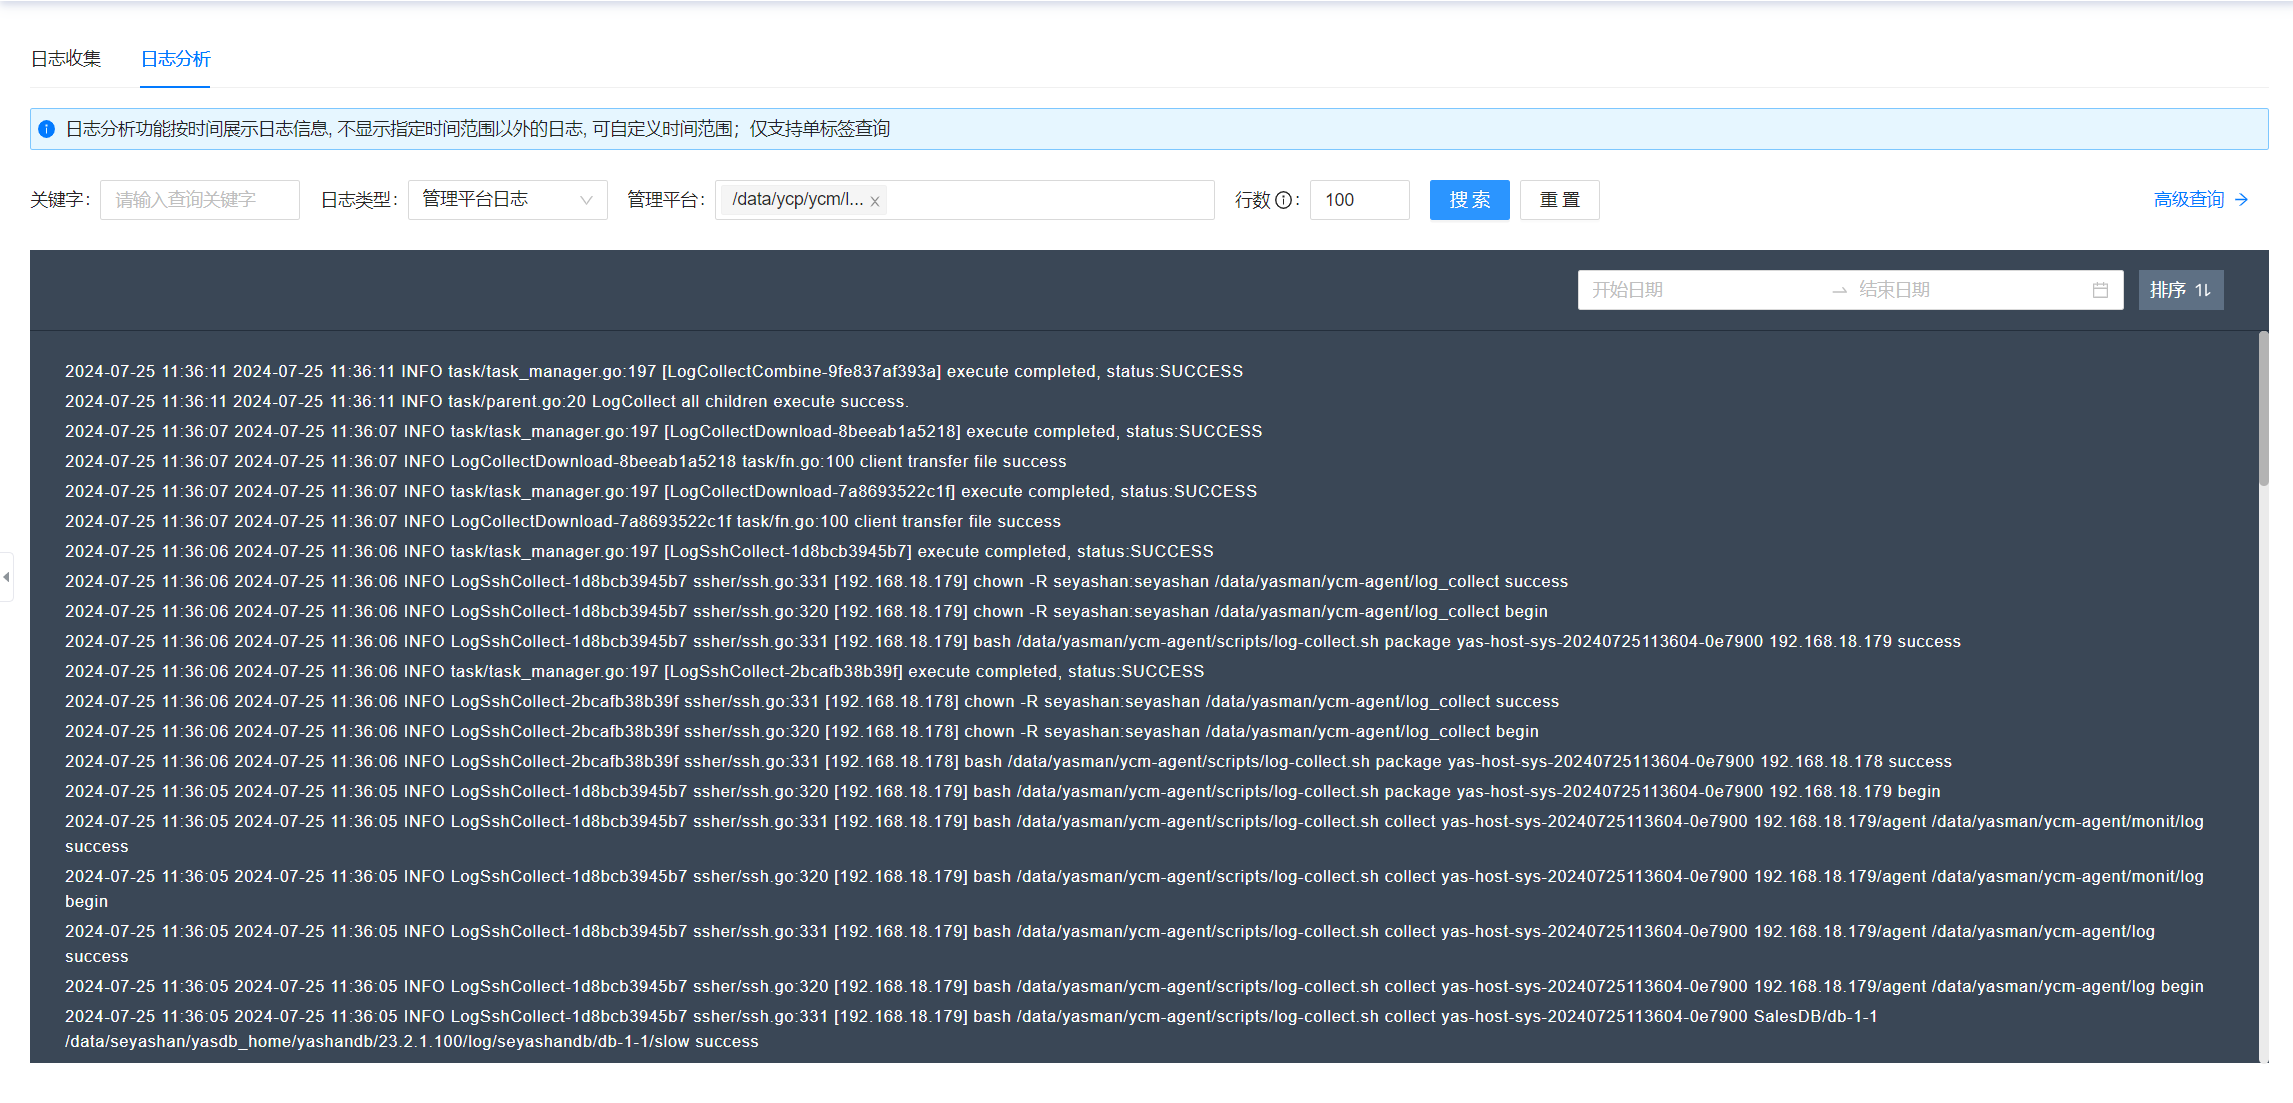Open the 高级查询 link
The image size is (2293, 1103).
click(x=2188, y=200)
